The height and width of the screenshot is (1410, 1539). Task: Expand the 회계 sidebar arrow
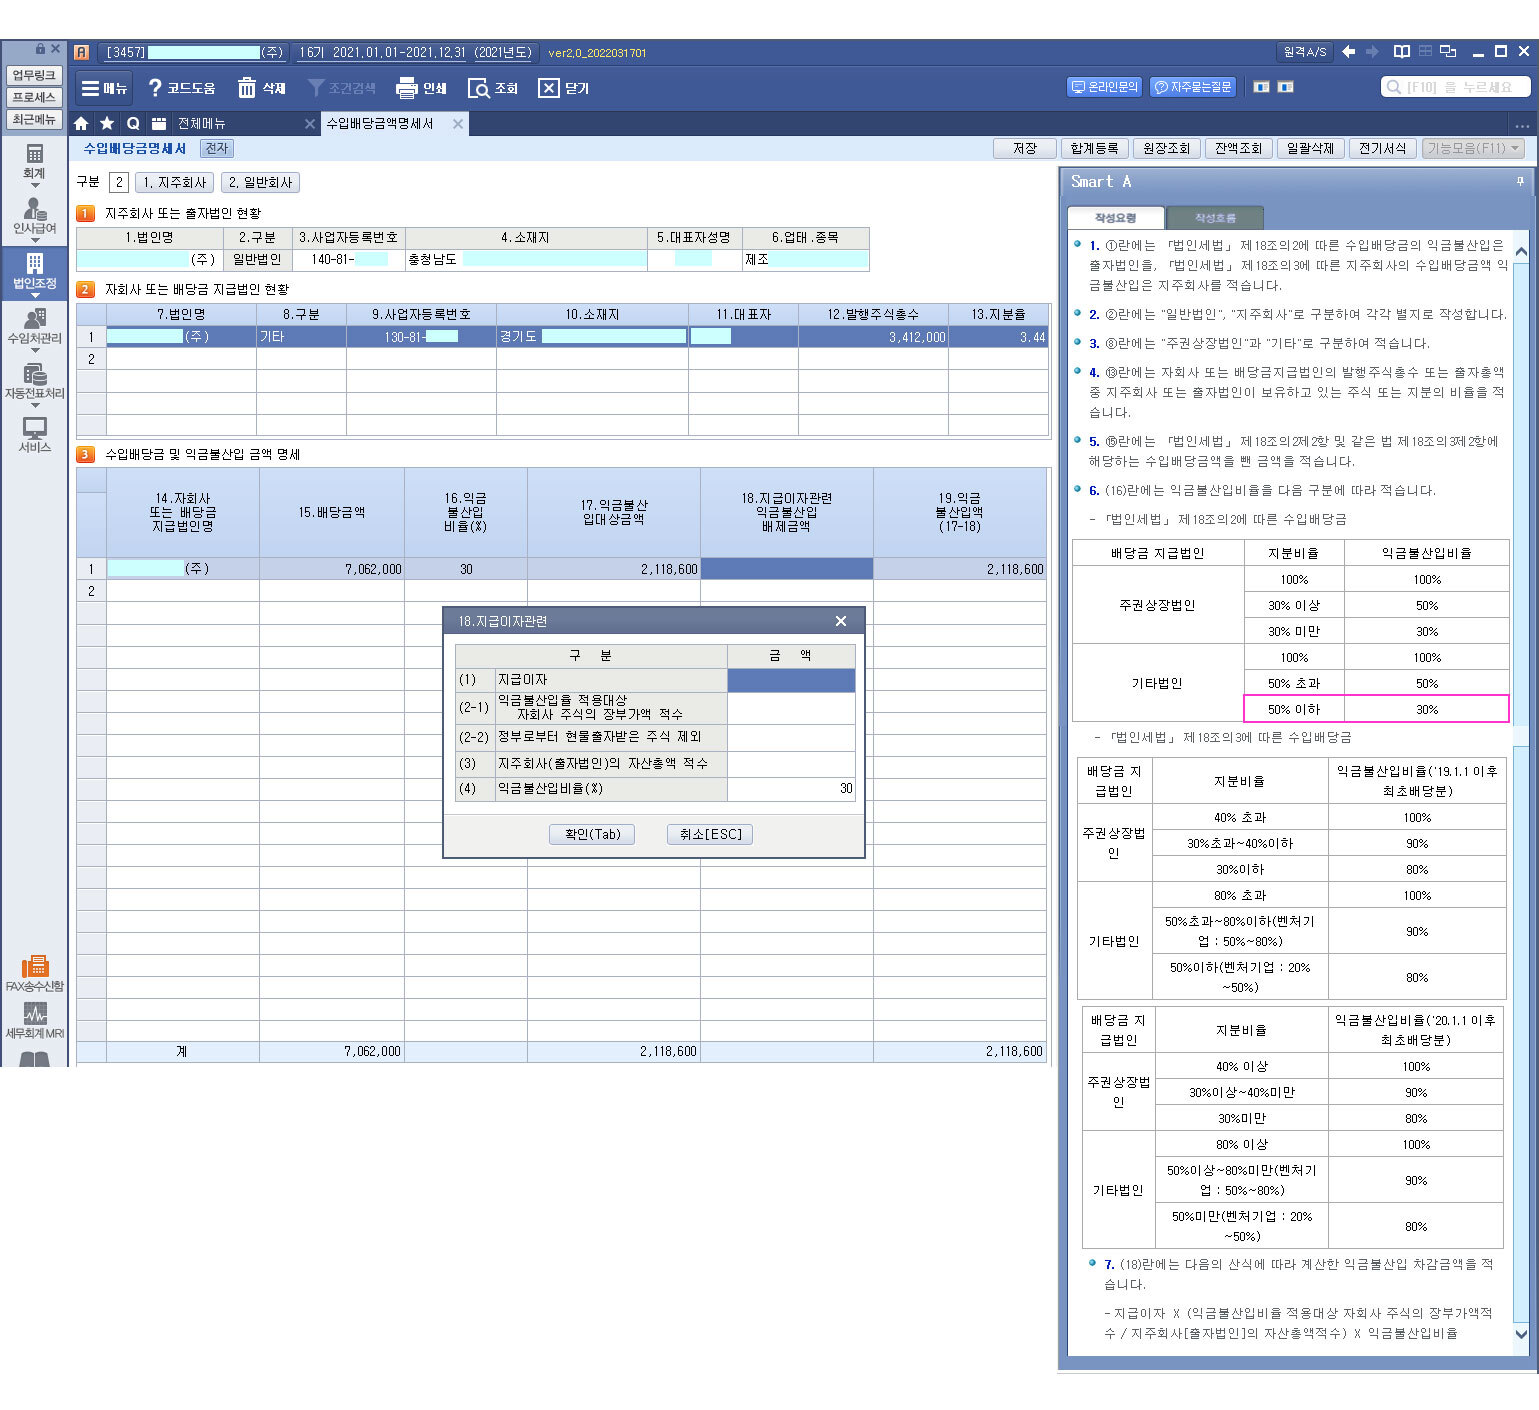click(35, 185)
